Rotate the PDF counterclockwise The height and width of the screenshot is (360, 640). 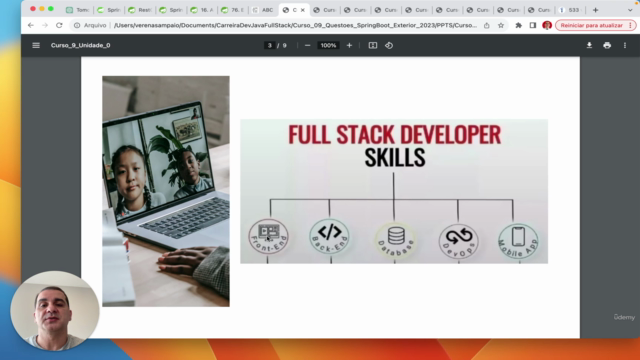point(389,45)
